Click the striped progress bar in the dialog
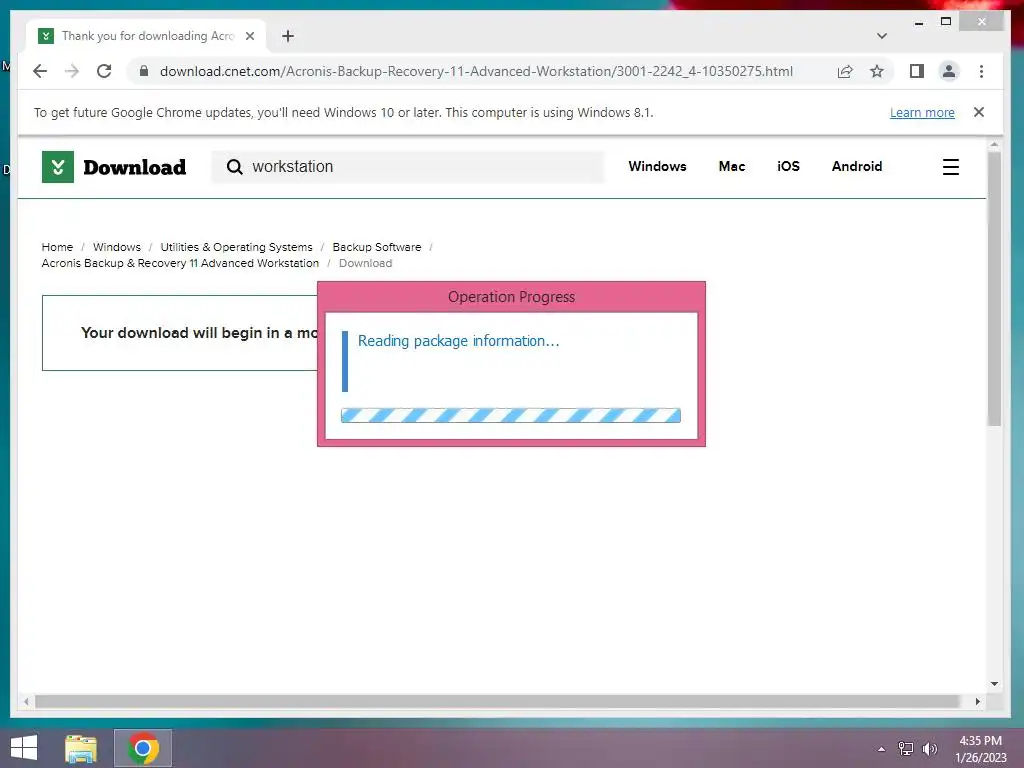Screen dimensions: 1024x768 click(x=511, y=415)
